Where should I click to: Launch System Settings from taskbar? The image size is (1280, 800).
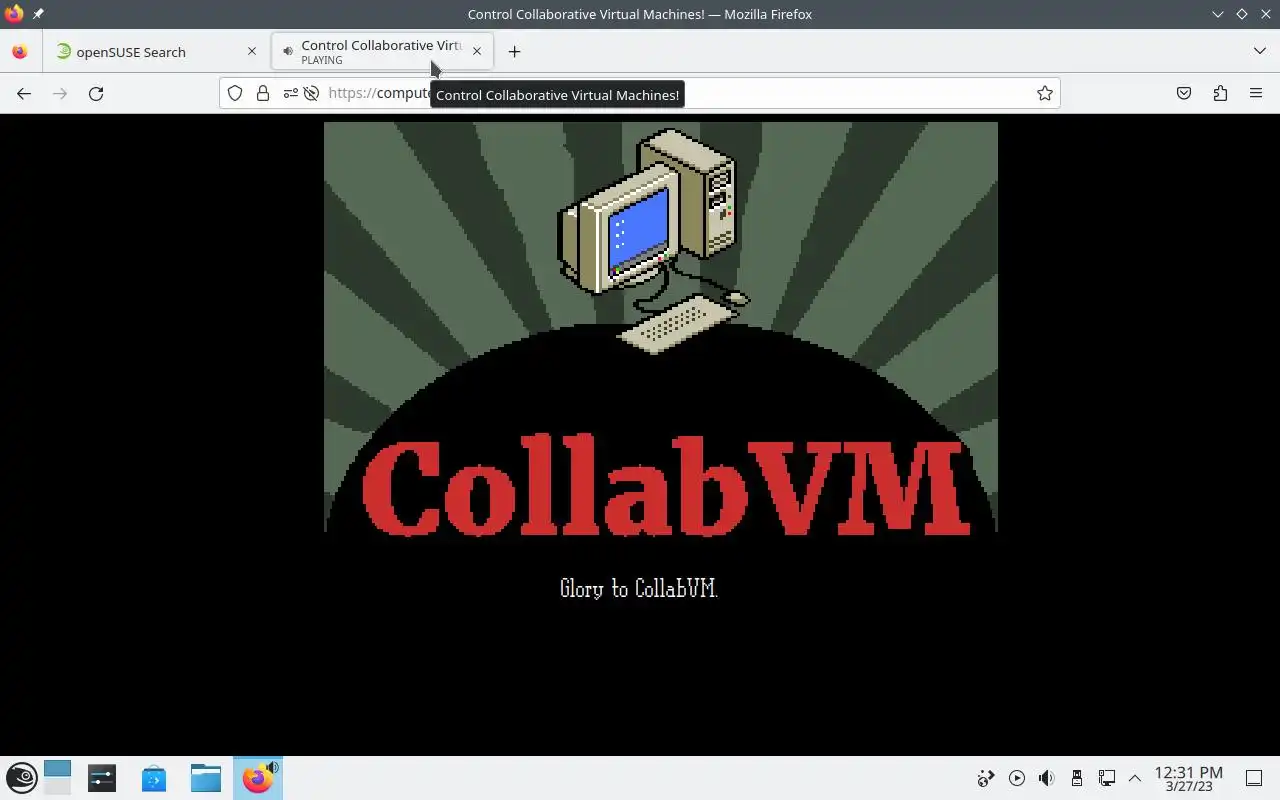point(102,778)
